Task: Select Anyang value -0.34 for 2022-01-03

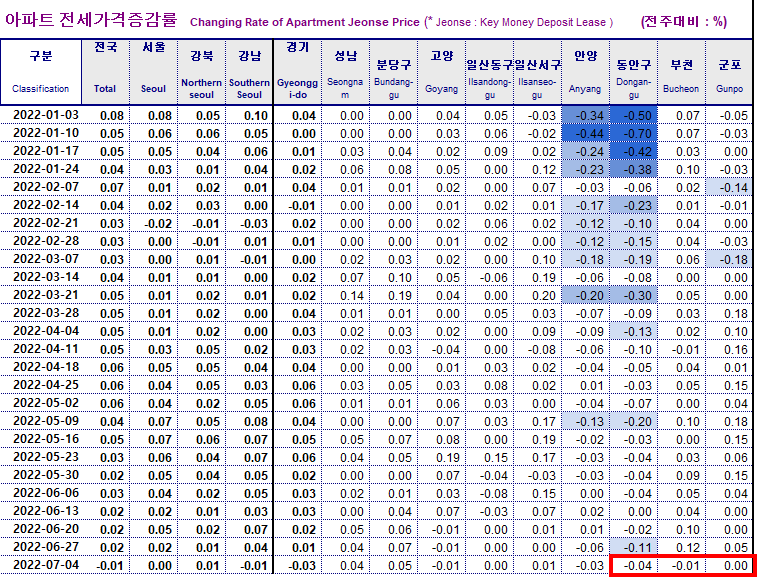Action: click(x=585, y=115)
